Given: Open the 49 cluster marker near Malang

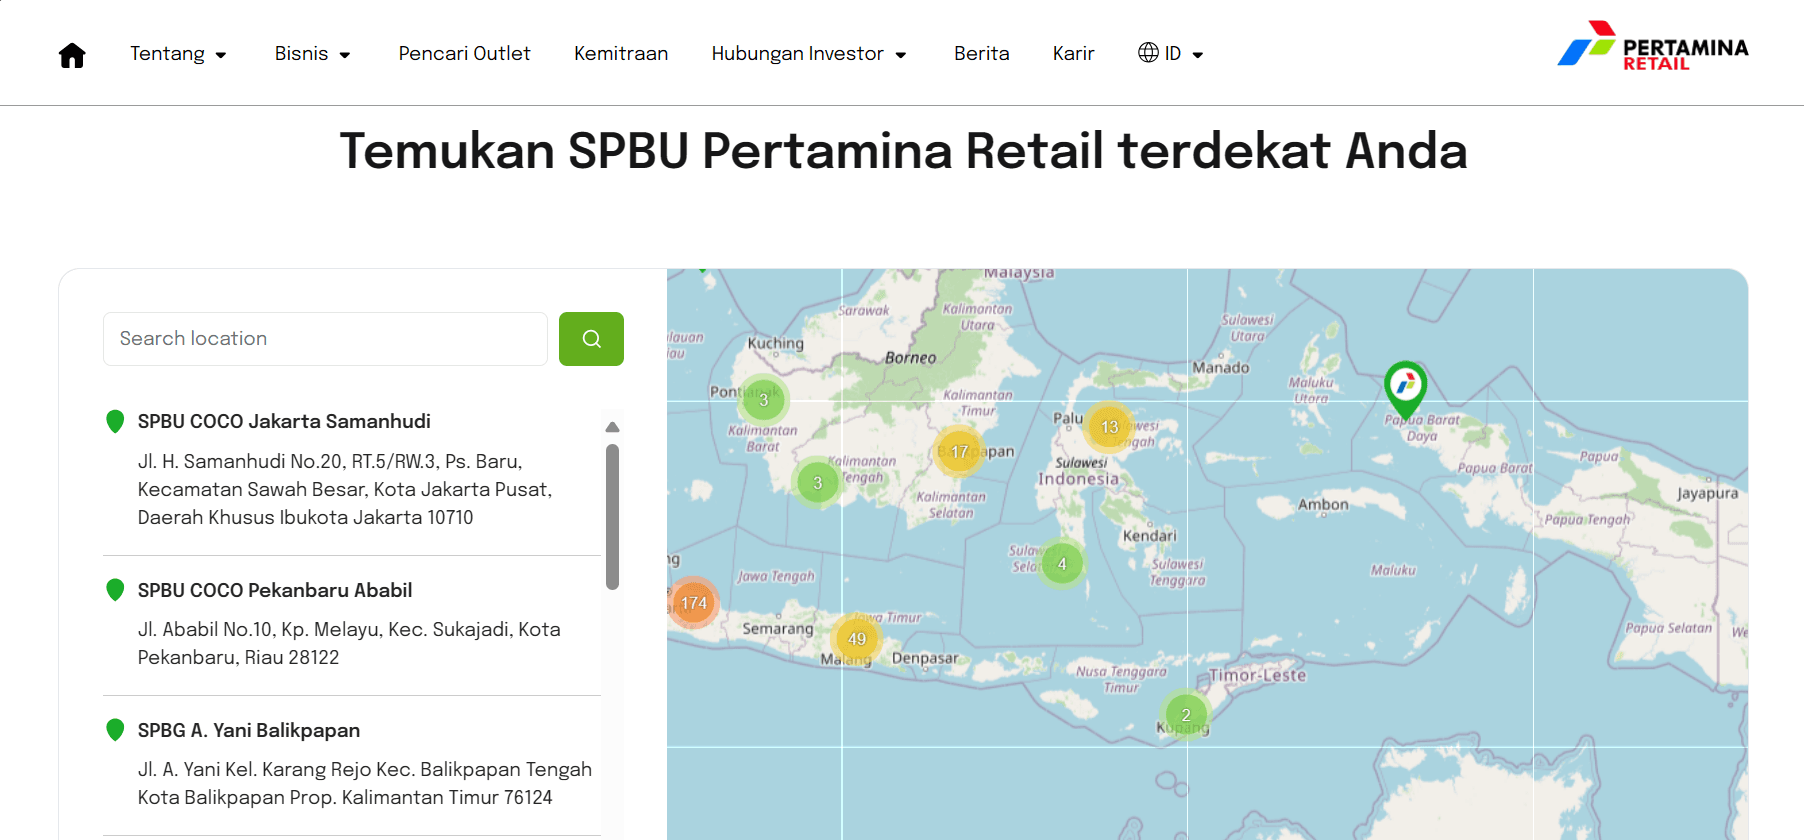Looking at the screenshot, I should click(857, 639).
